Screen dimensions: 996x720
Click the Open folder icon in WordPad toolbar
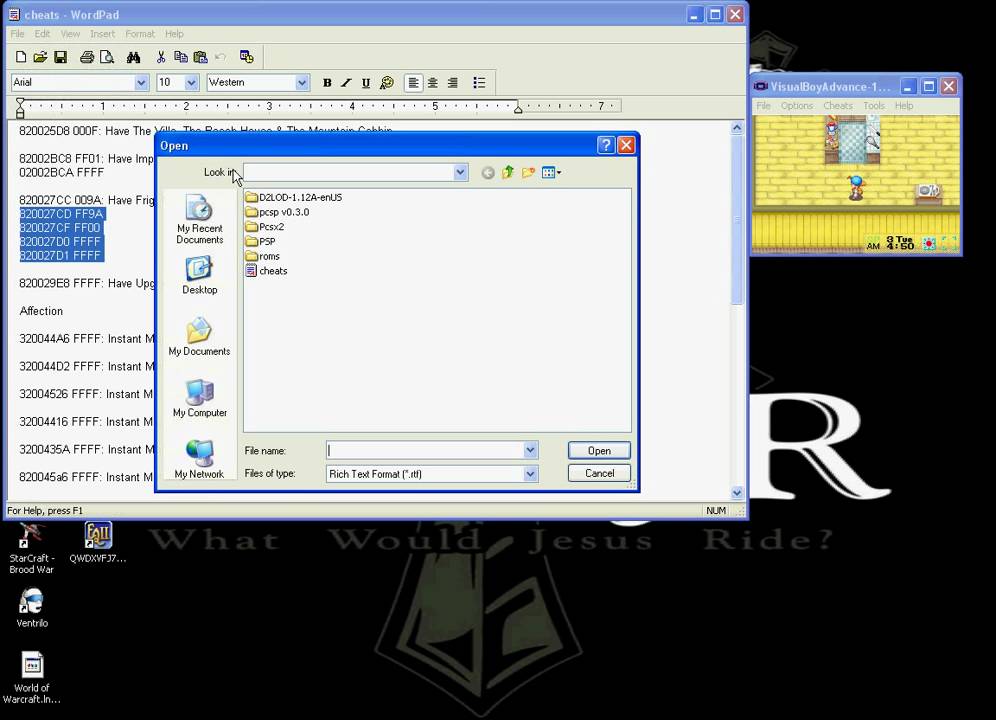[x=40, y=57]
